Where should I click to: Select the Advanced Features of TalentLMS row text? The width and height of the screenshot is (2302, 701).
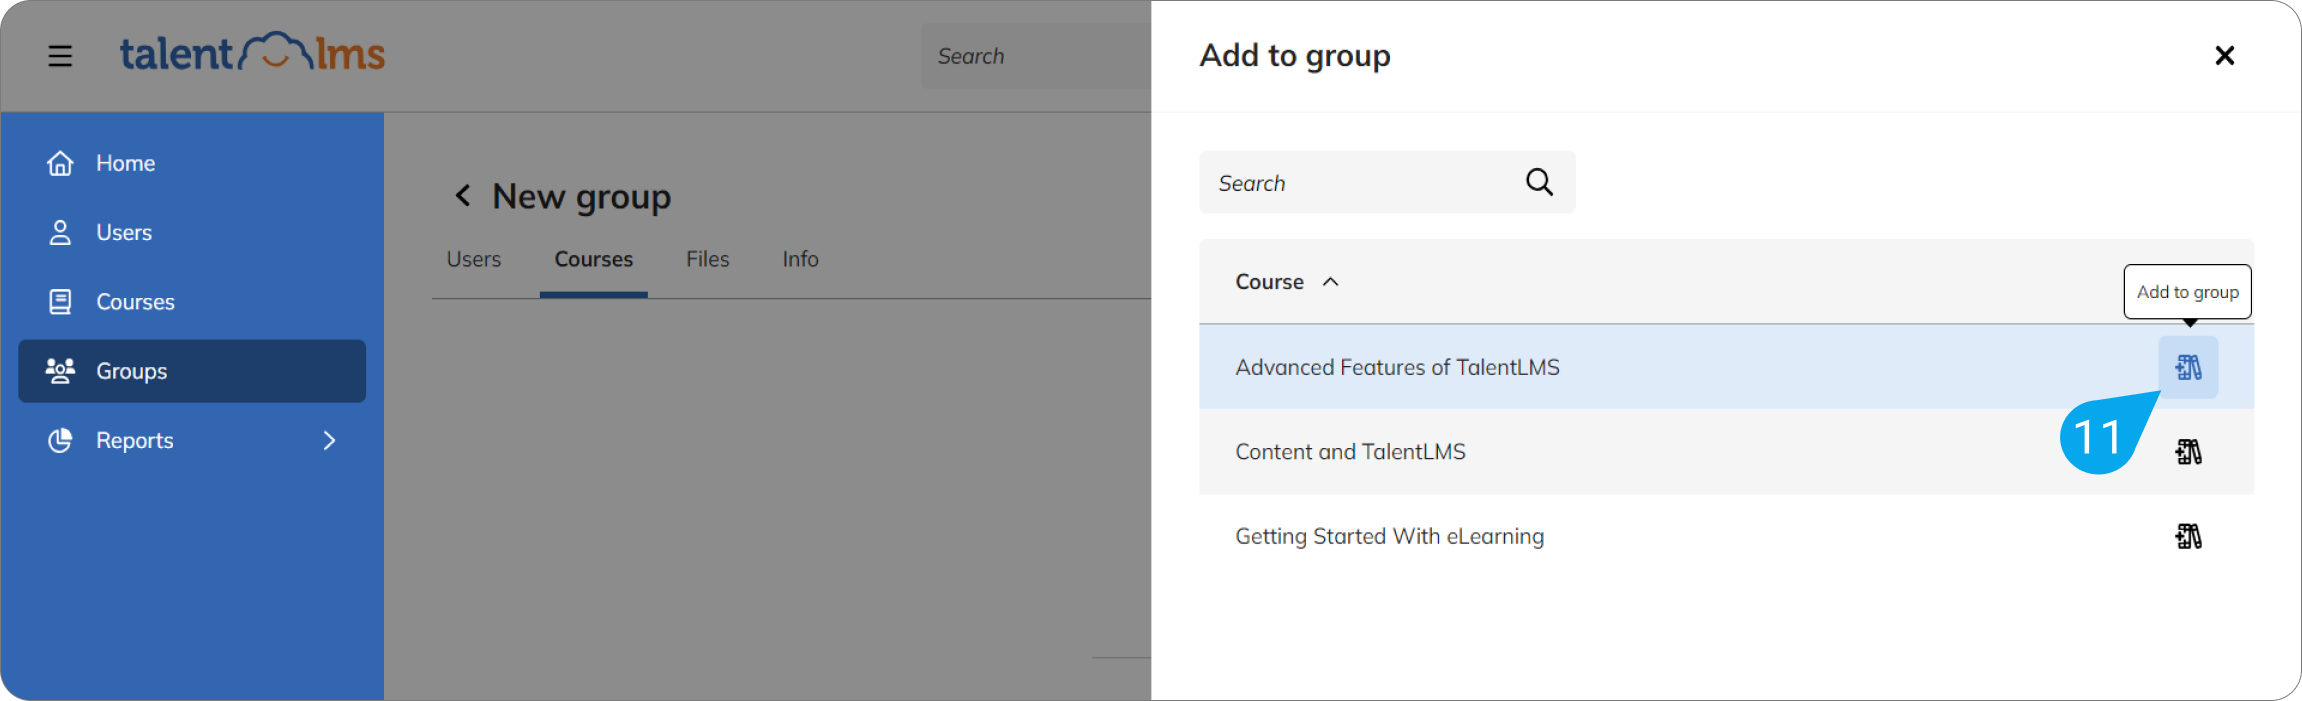(x=1397, y=367)
